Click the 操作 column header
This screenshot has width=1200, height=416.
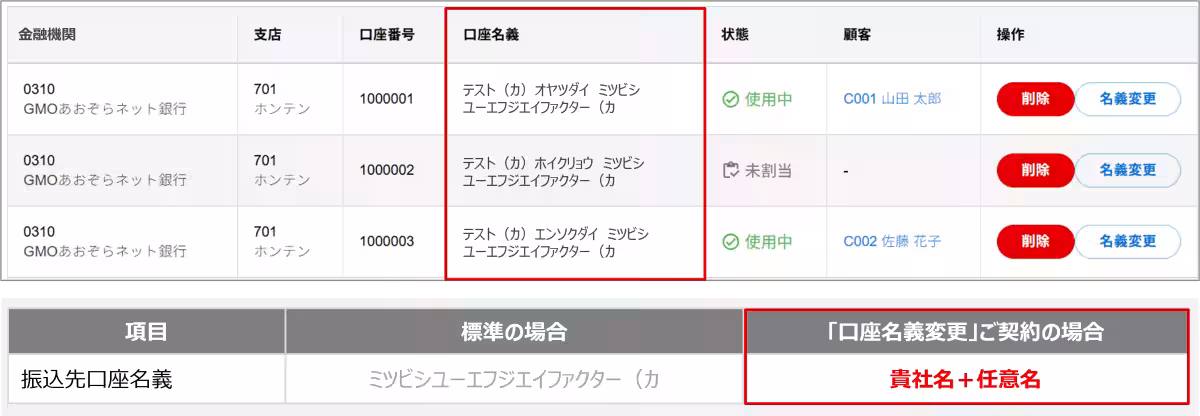coord(1010,34)
